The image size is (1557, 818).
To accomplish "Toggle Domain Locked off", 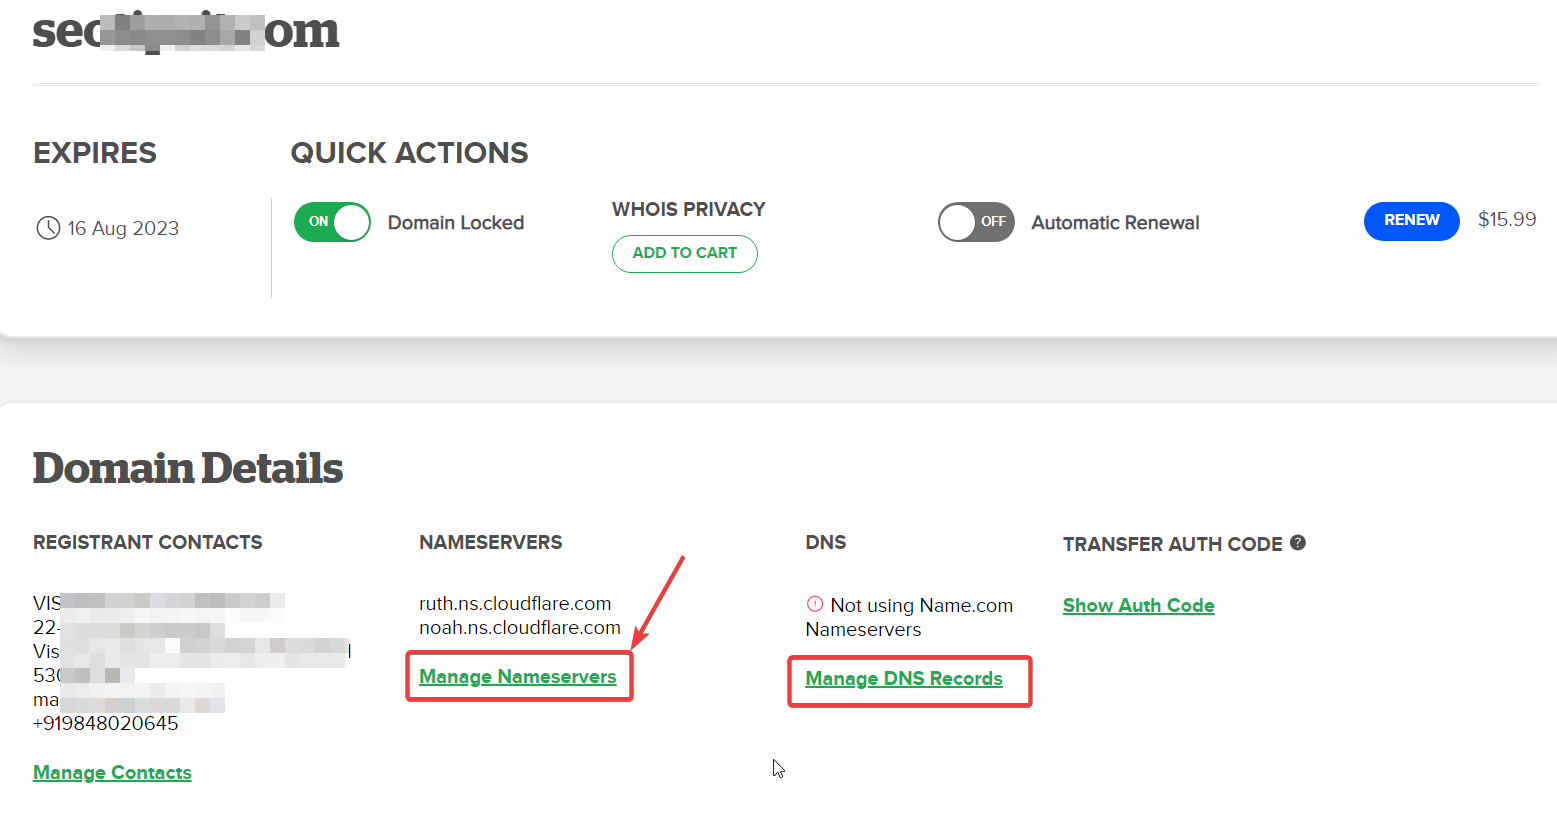I will pyautogui.click(x=331, y=222).
